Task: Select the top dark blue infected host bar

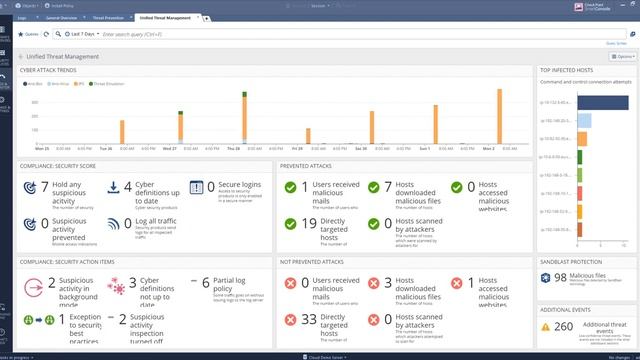Action: coord(603,103)
